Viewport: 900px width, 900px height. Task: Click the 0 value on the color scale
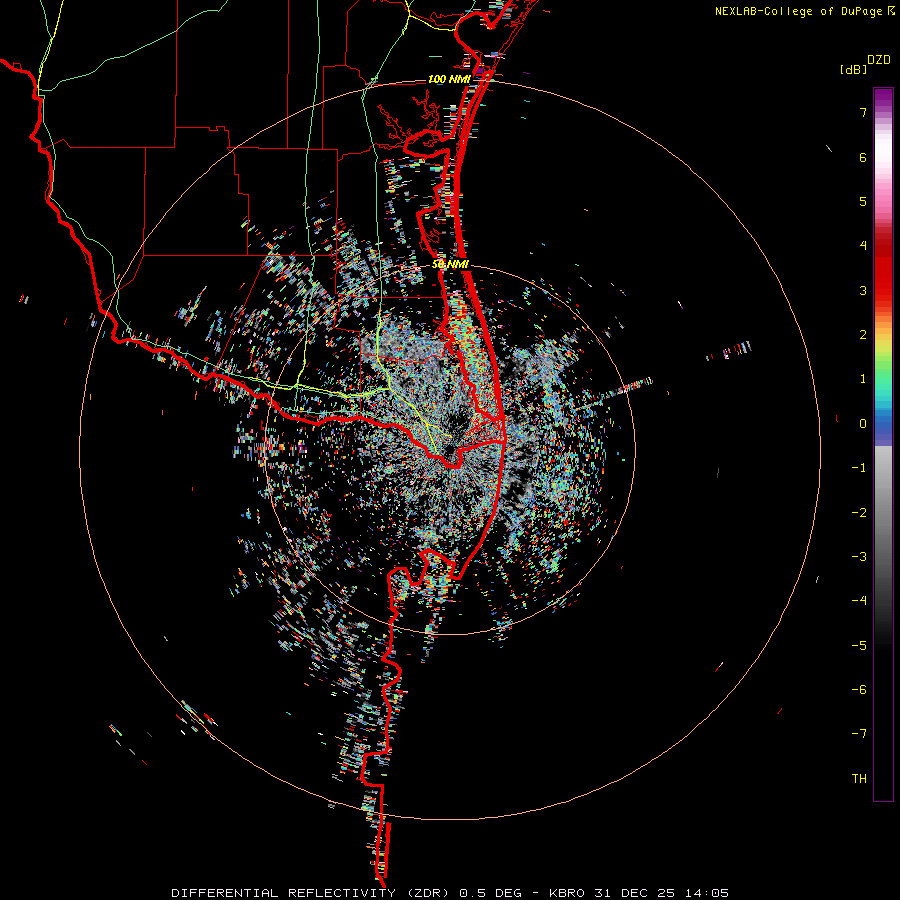point(863,424)
